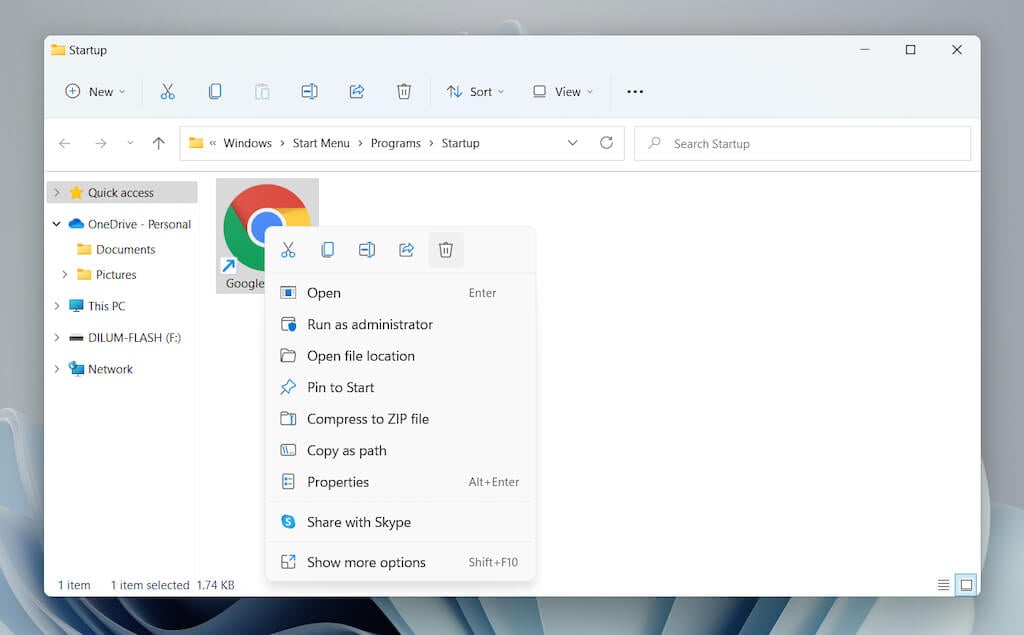Click Cut icon in the context menu
Viewport: 1024px width, 635px height.
click(x=288, y=250)
